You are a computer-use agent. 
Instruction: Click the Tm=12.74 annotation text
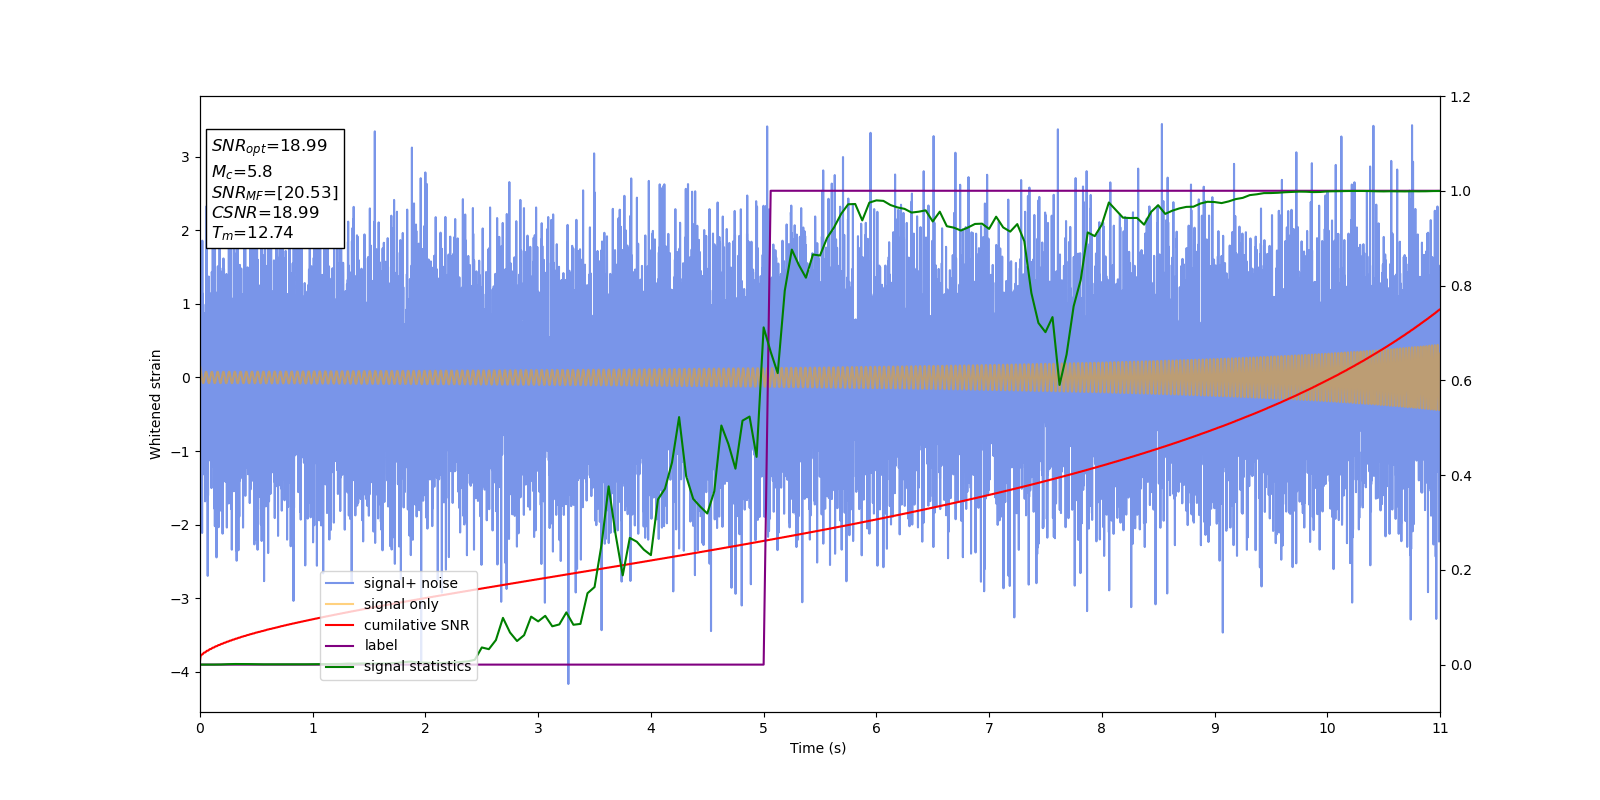pyautogui.click(x=252, y=233)
